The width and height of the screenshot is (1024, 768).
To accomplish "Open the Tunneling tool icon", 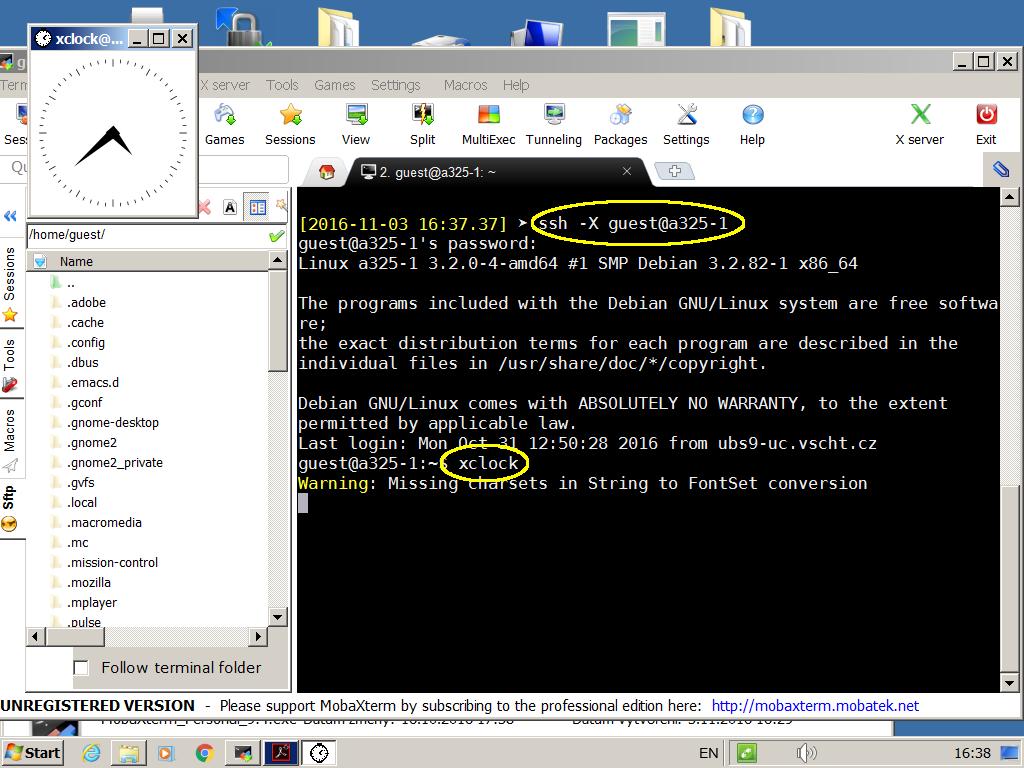I will click(554, 124).
